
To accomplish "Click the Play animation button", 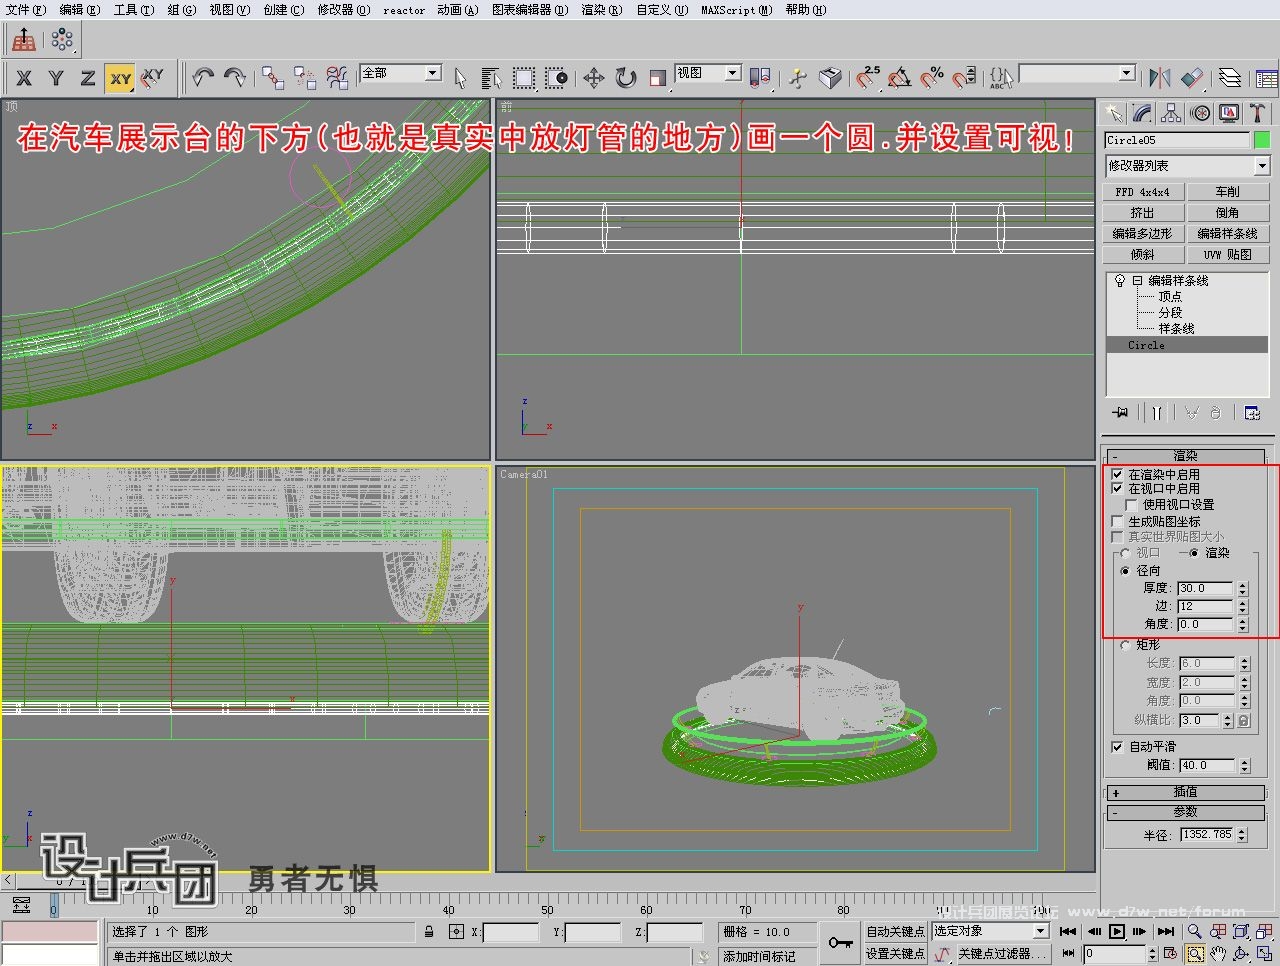I will (x=1117, y=931).
